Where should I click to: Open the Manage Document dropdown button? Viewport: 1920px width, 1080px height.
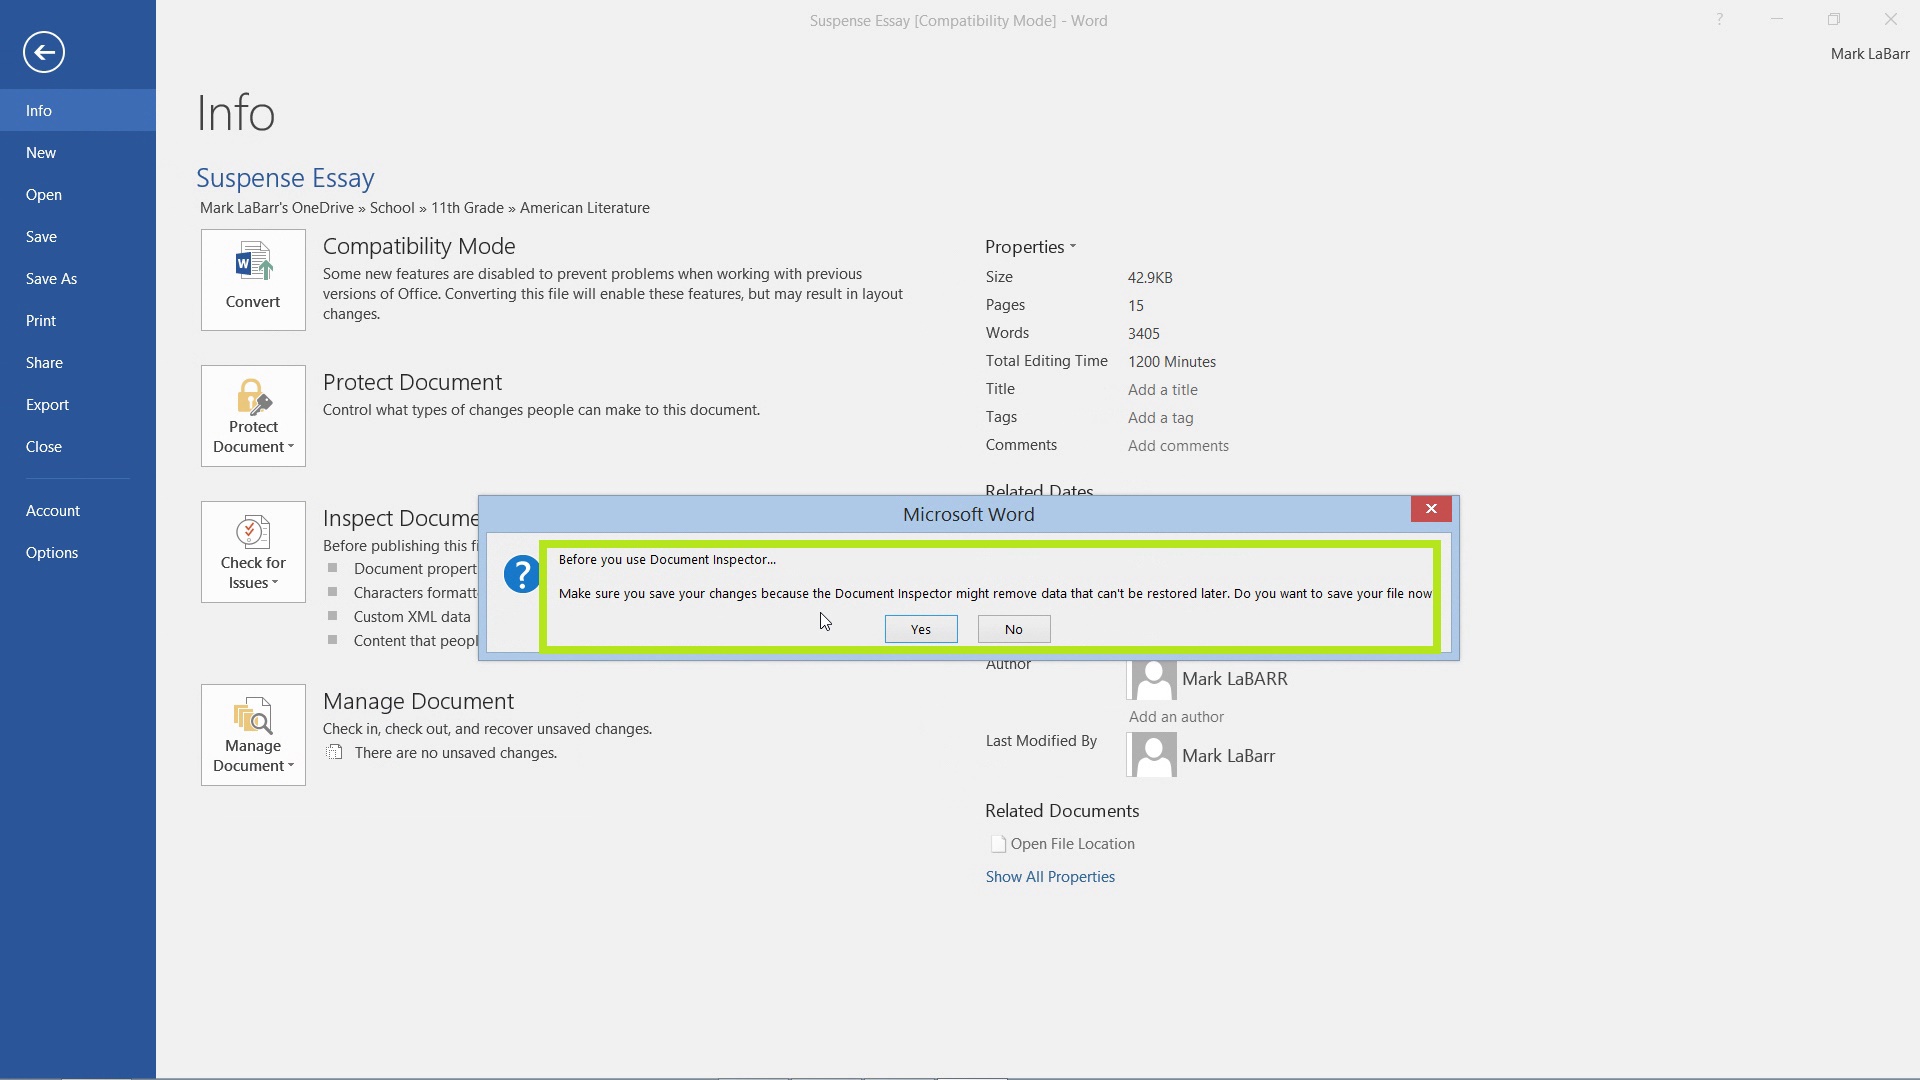[x=253, y=735]
